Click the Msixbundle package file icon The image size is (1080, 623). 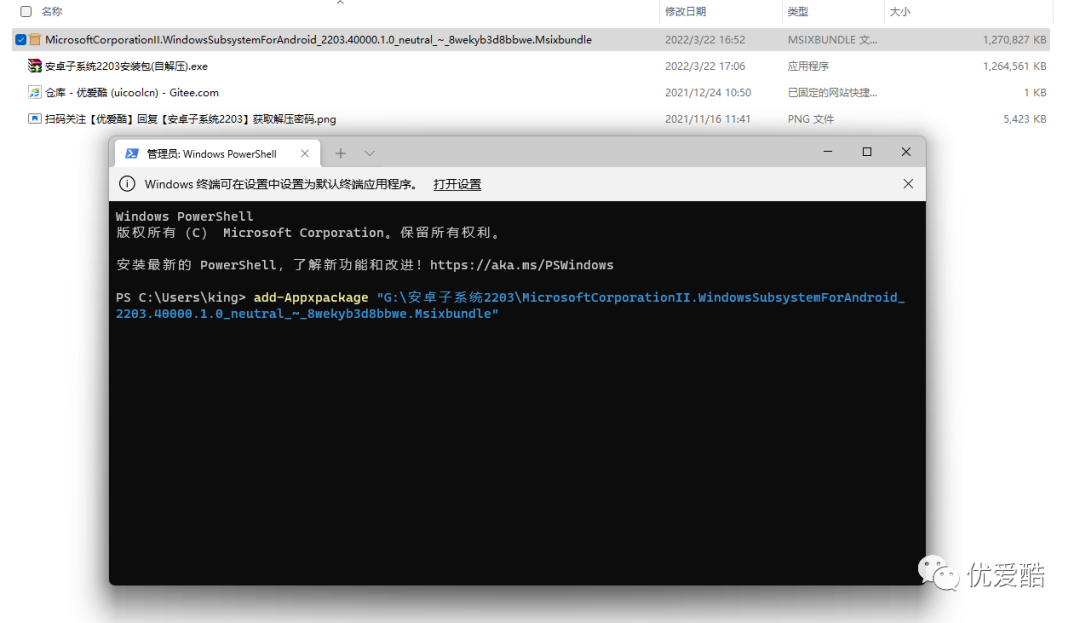point(35,40)
